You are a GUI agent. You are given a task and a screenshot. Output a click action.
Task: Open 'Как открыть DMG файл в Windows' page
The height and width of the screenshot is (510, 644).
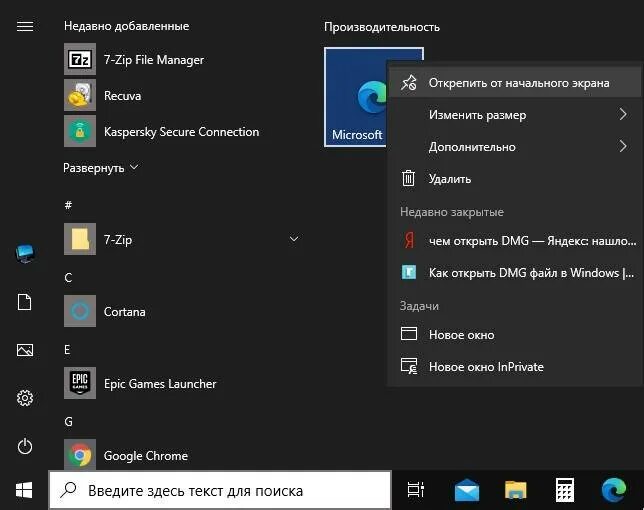click(x=515, y=273)
